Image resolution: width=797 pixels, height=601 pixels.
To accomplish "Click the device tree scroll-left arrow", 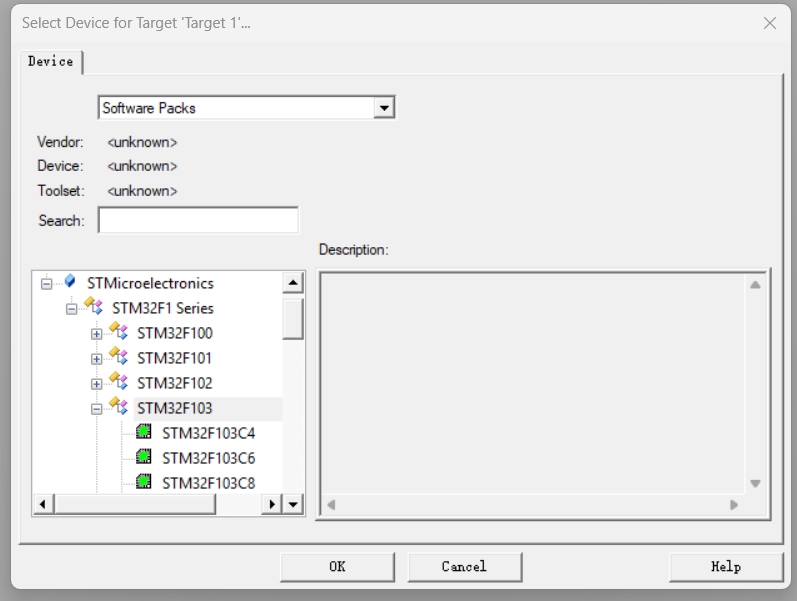I will point(43,504).
